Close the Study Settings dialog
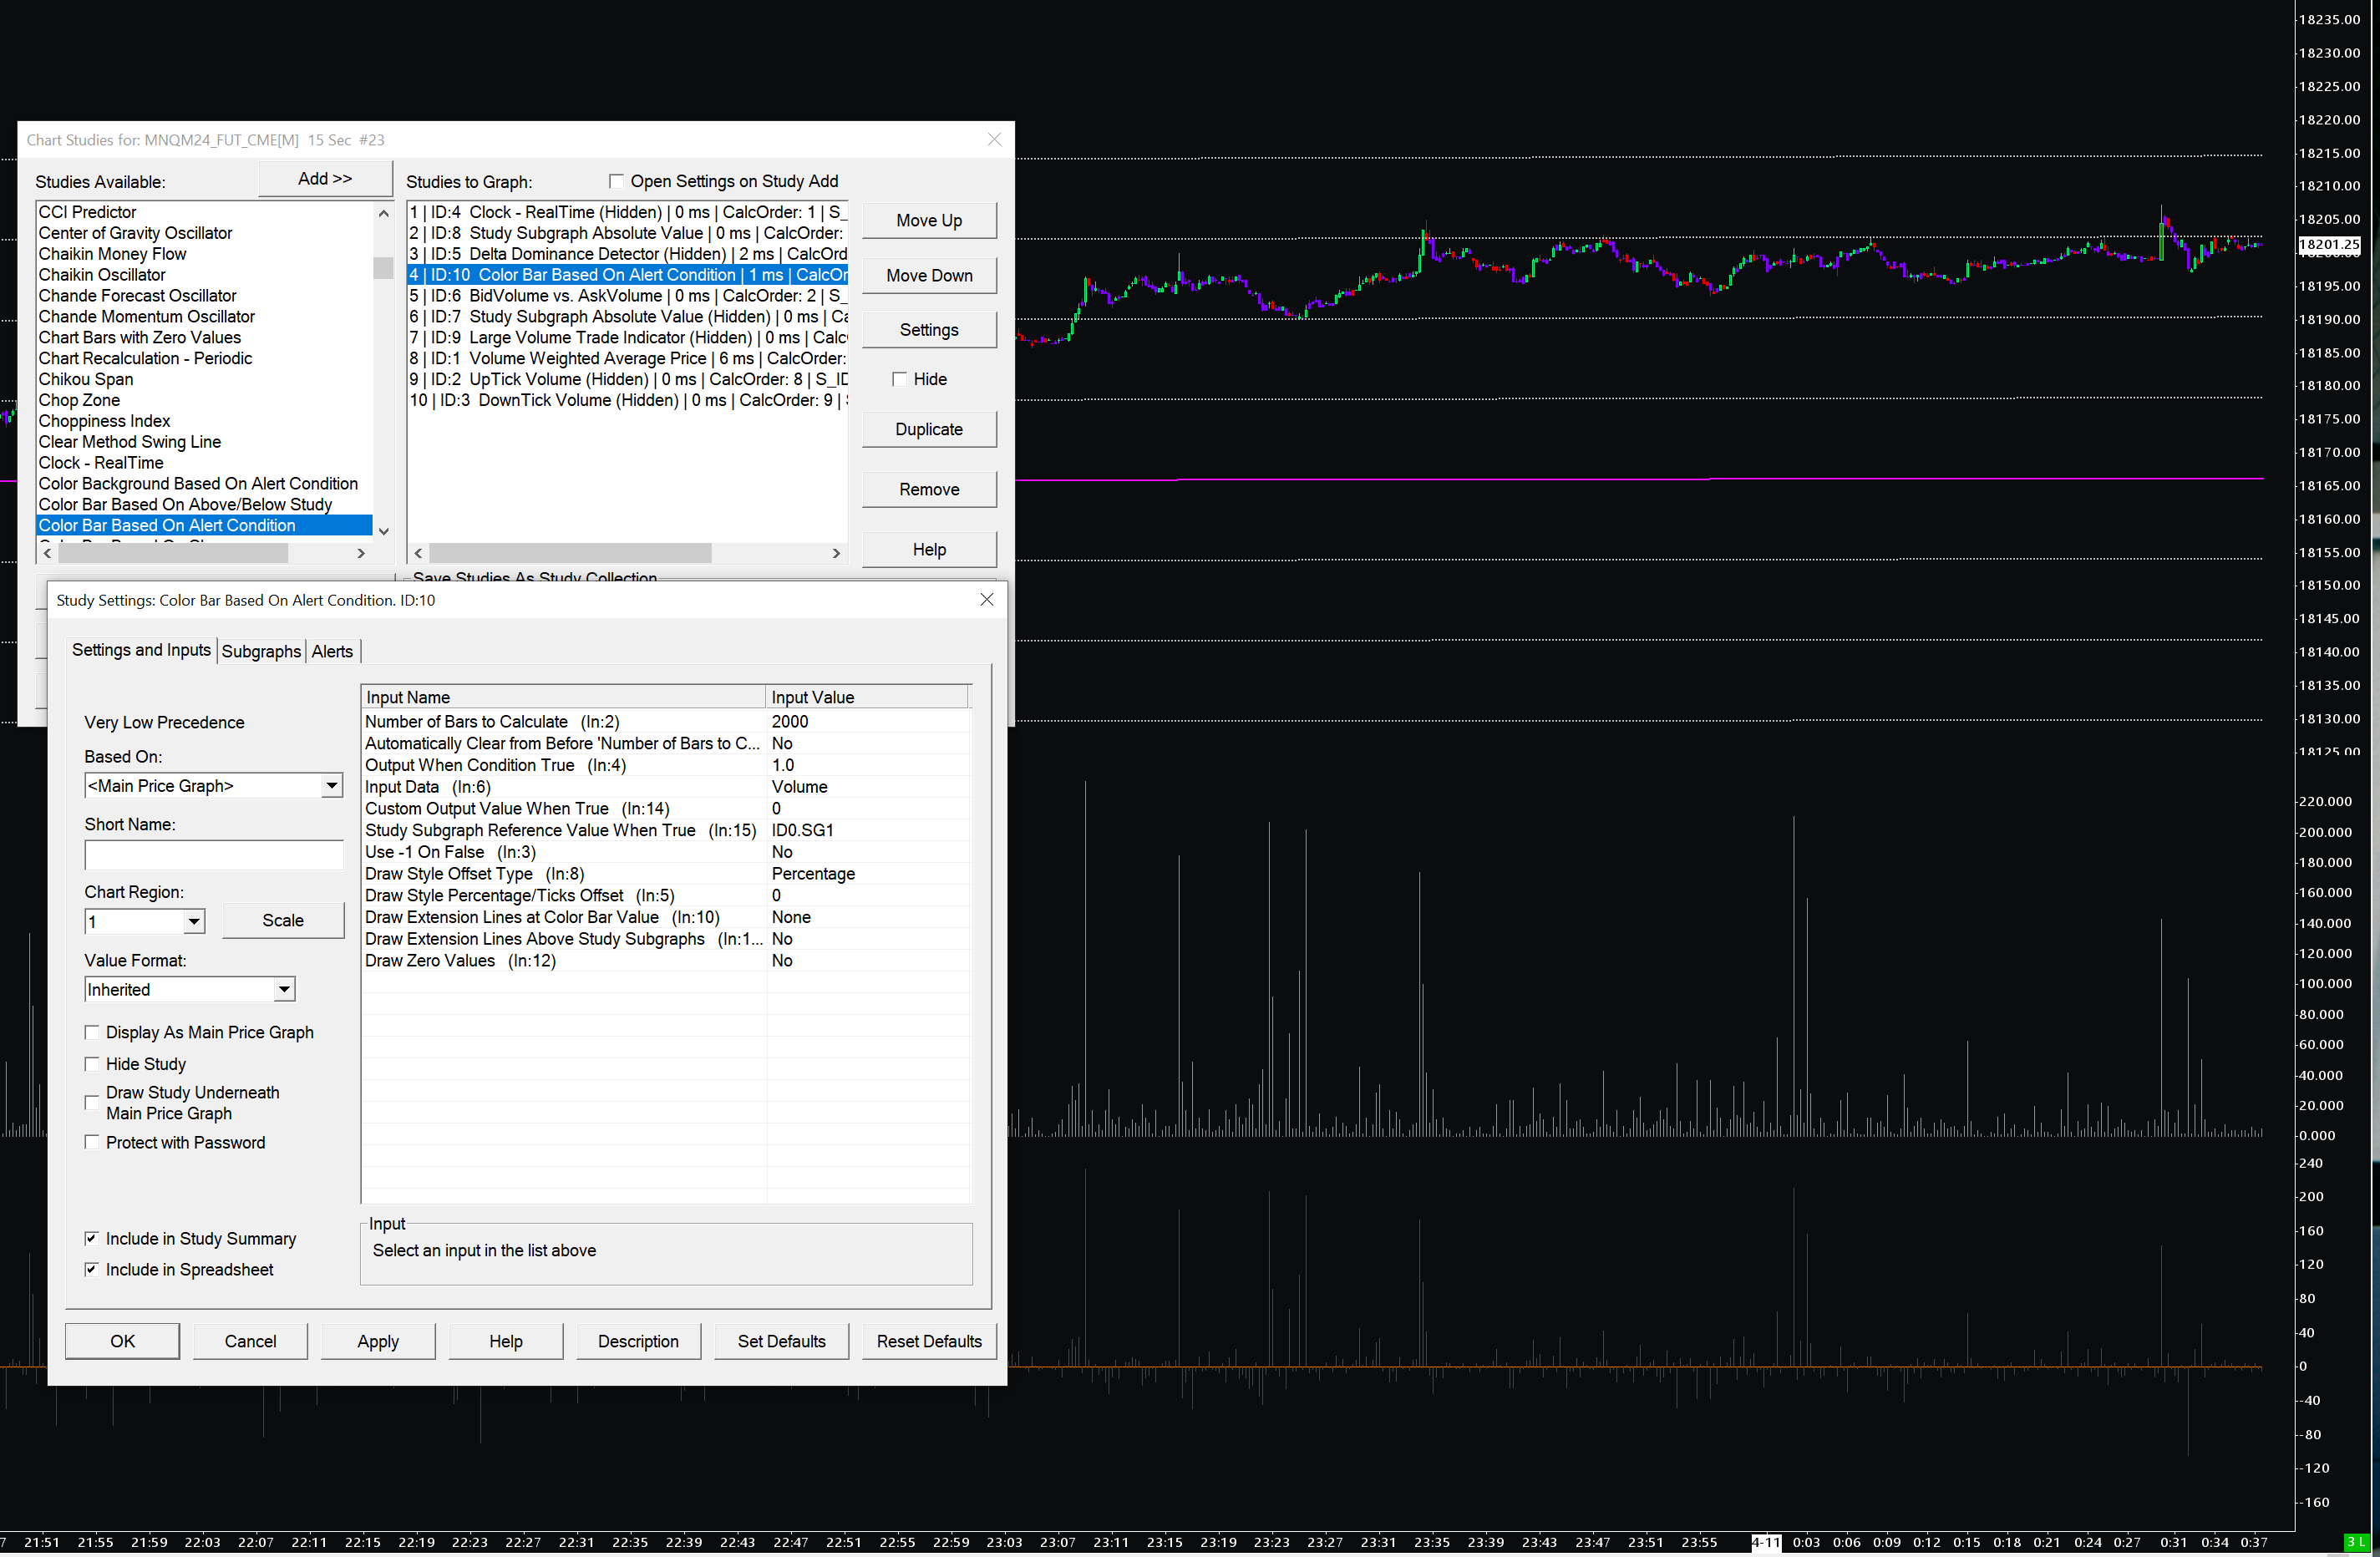 [986, 600]
